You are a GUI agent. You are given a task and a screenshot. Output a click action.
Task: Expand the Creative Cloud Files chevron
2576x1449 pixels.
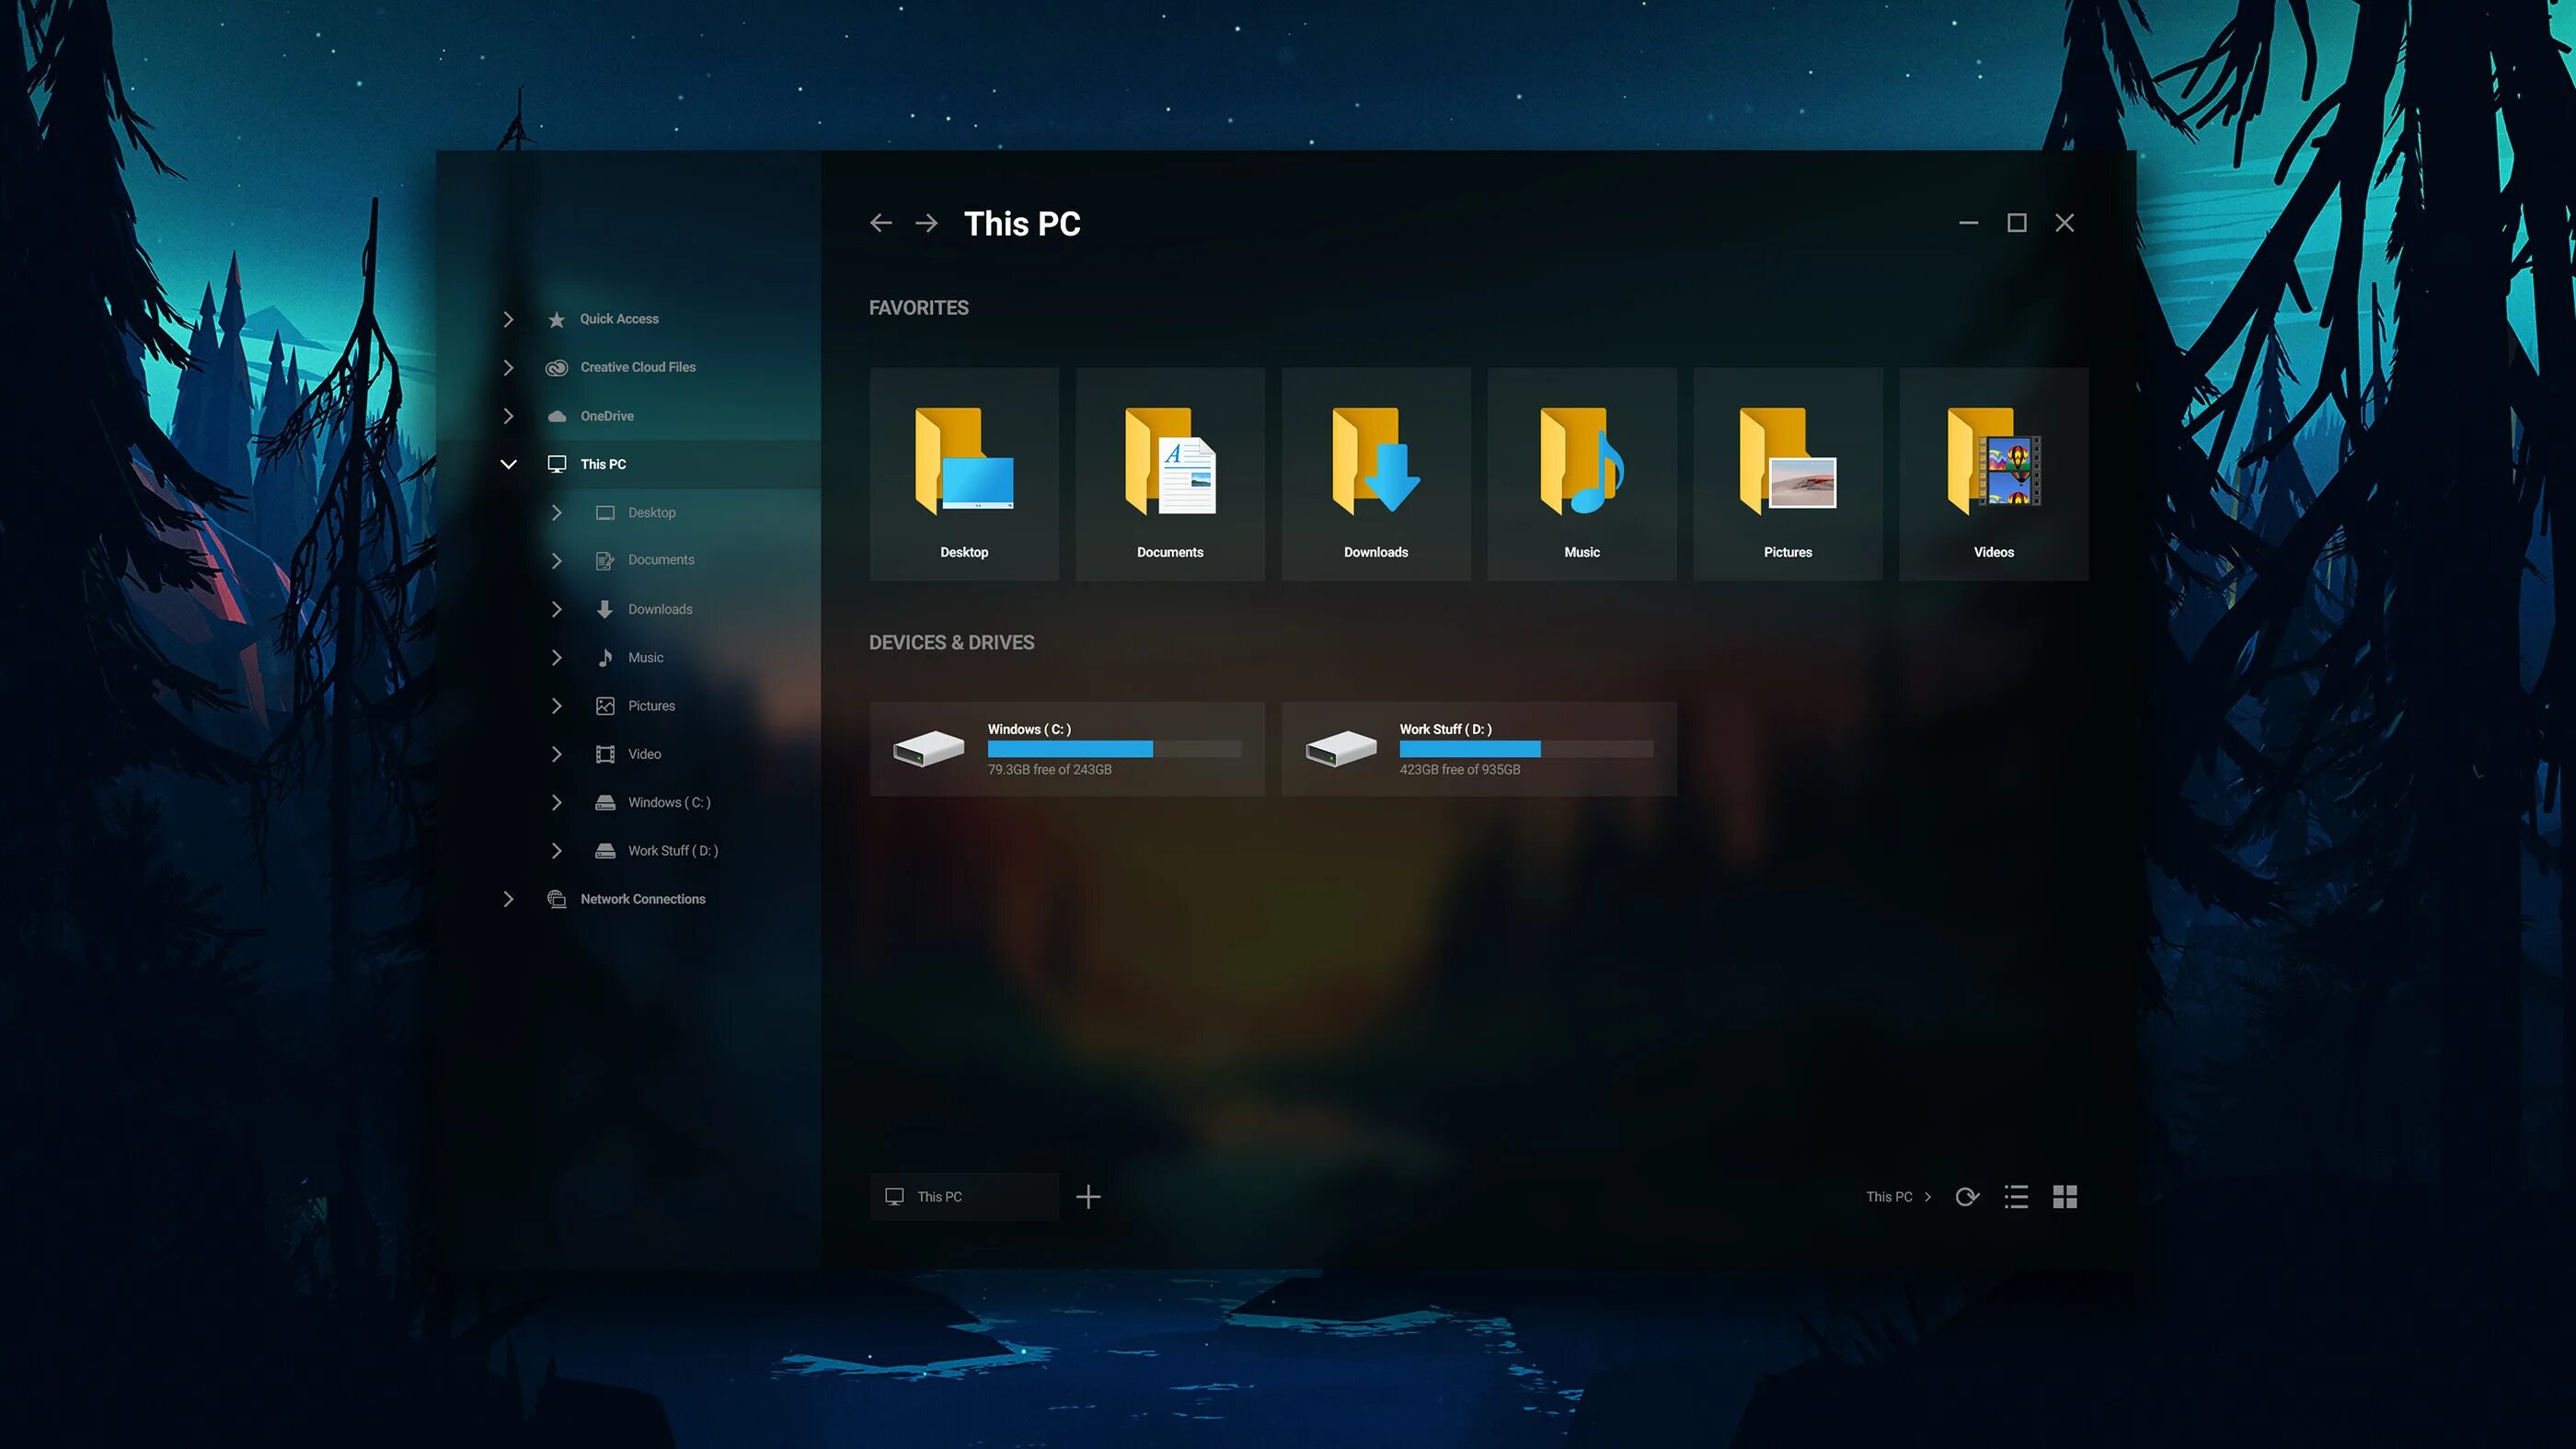(x=508, y=367)
